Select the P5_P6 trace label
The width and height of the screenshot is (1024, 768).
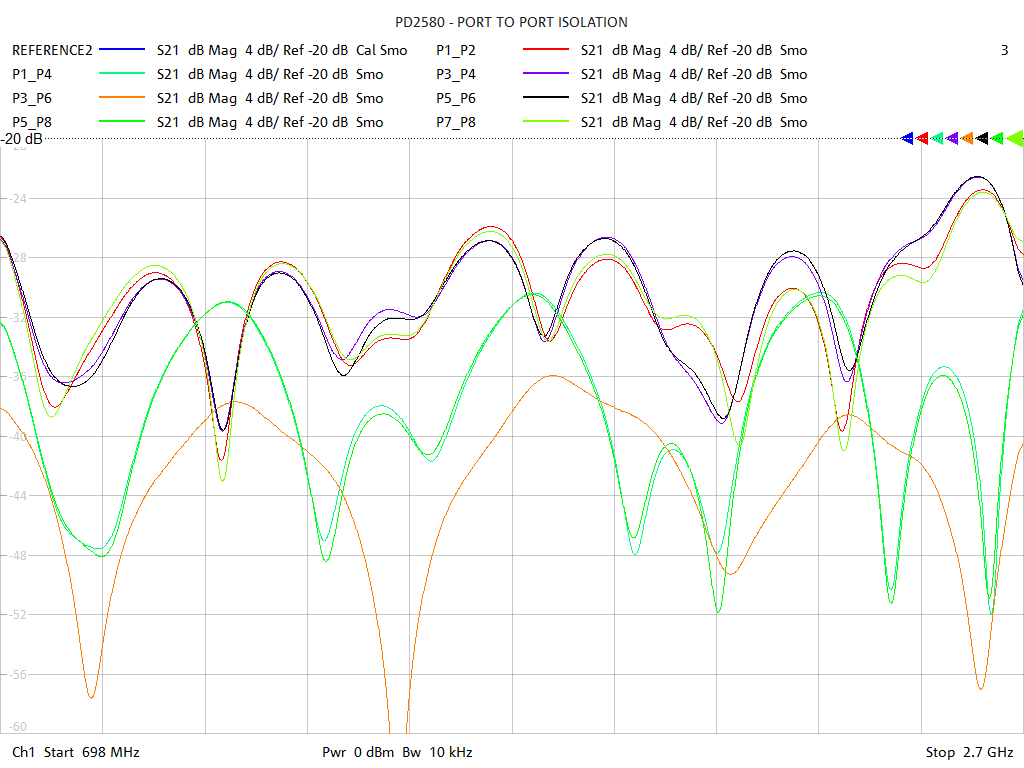(x=456, y=99)
